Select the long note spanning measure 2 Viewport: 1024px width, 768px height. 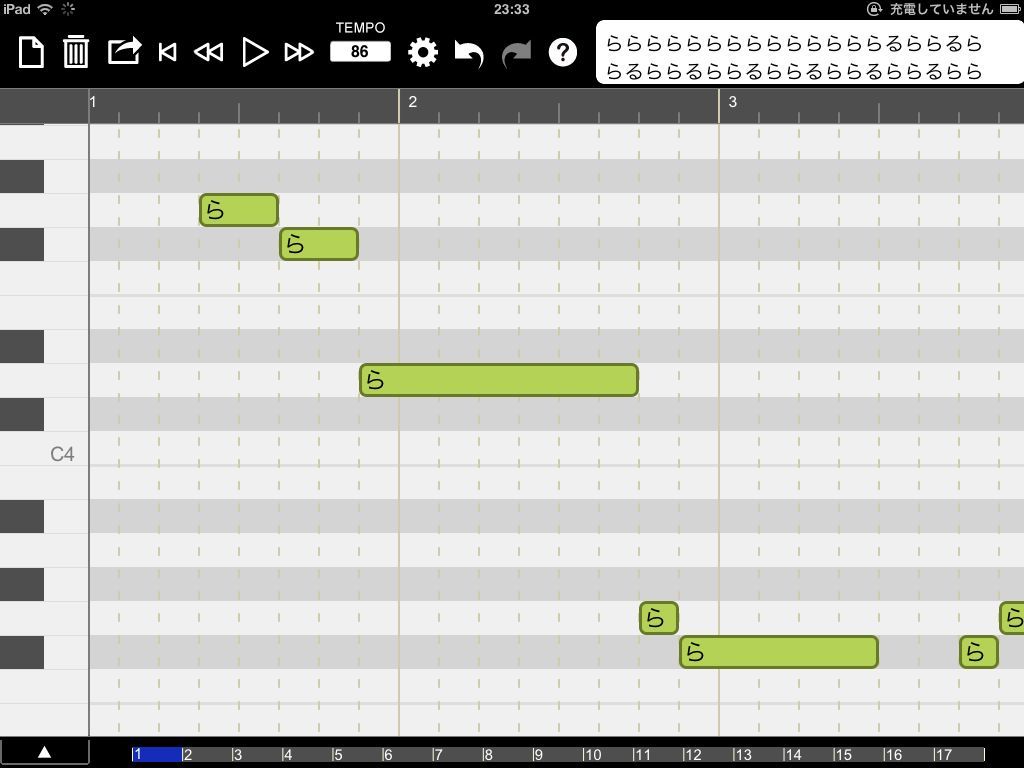[x=499, y=380]
